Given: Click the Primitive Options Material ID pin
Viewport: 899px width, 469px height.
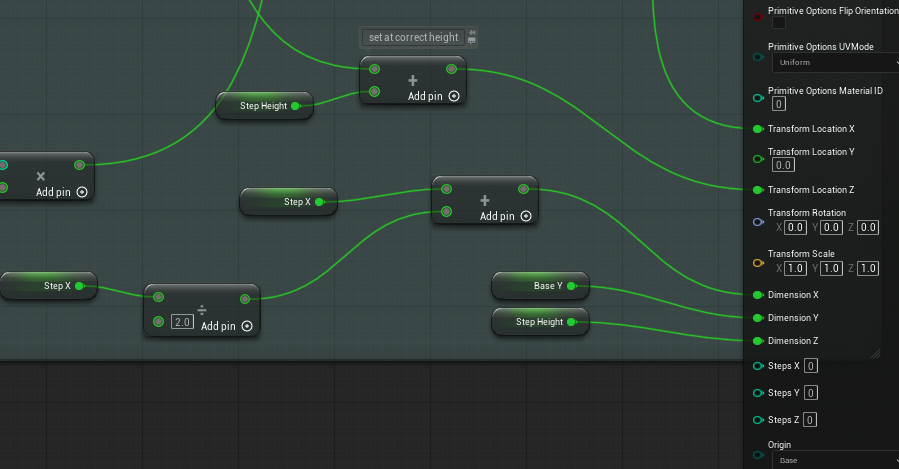Looking at the screenshot, I should (x=758, y=97).
